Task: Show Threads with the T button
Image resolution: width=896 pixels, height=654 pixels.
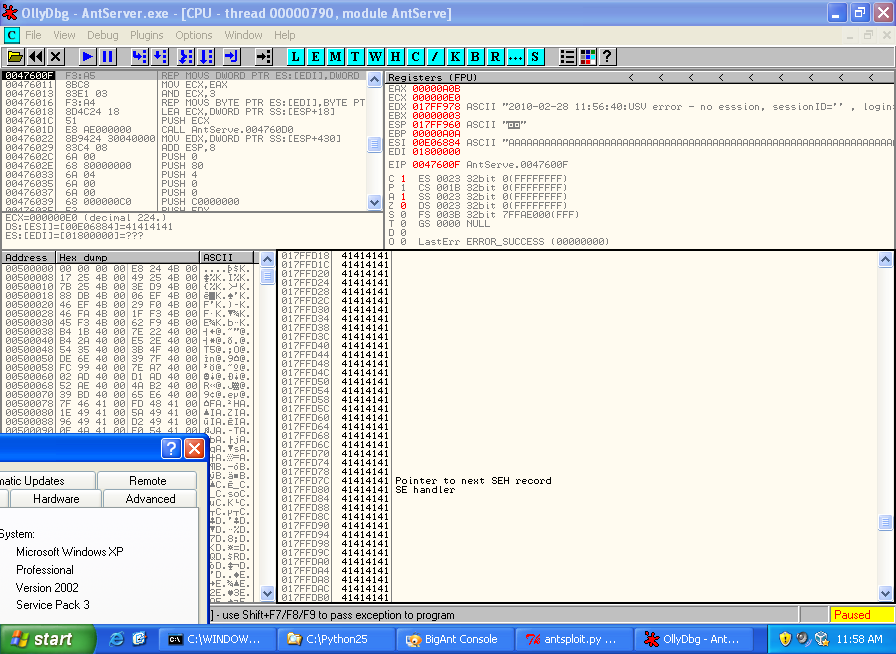Action: [355, 57]
